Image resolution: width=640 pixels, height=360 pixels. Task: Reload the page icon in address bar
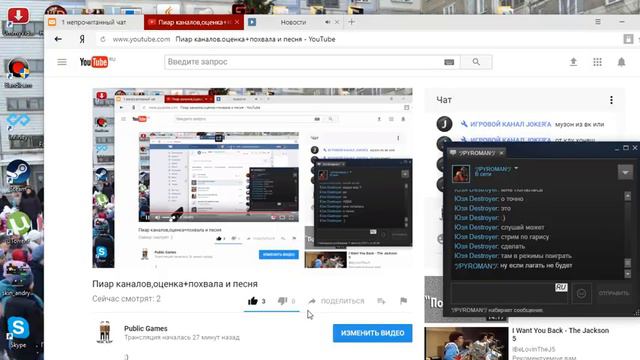(102, 39)
